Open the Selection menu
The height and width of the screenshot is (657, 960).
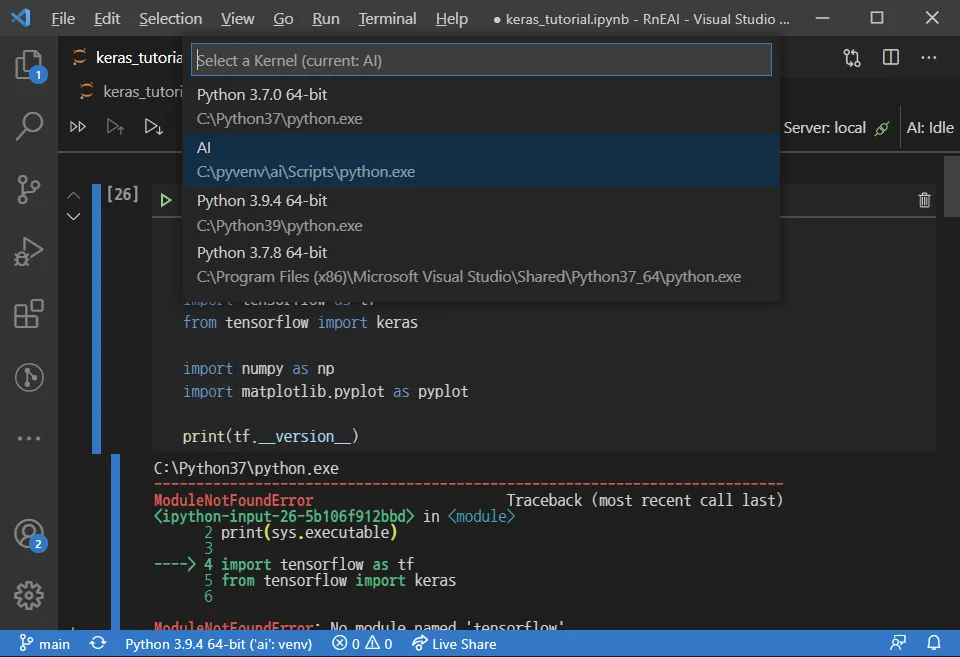(x=170, y=19)
